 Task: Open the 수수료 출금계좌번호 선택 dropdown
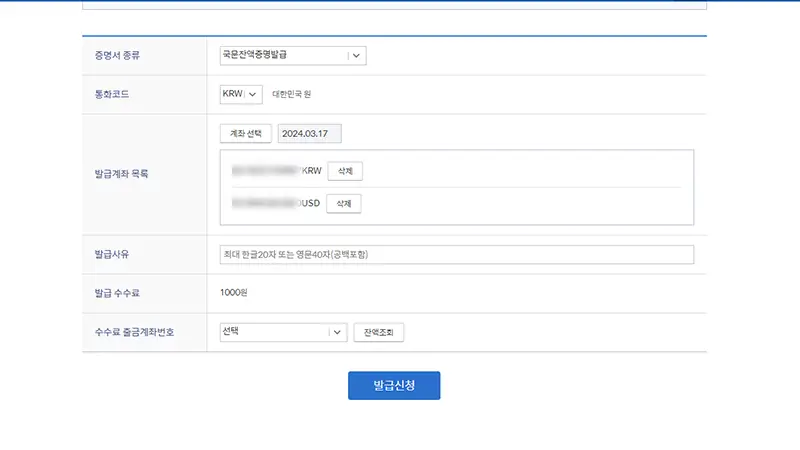click(x=283, y=332)
